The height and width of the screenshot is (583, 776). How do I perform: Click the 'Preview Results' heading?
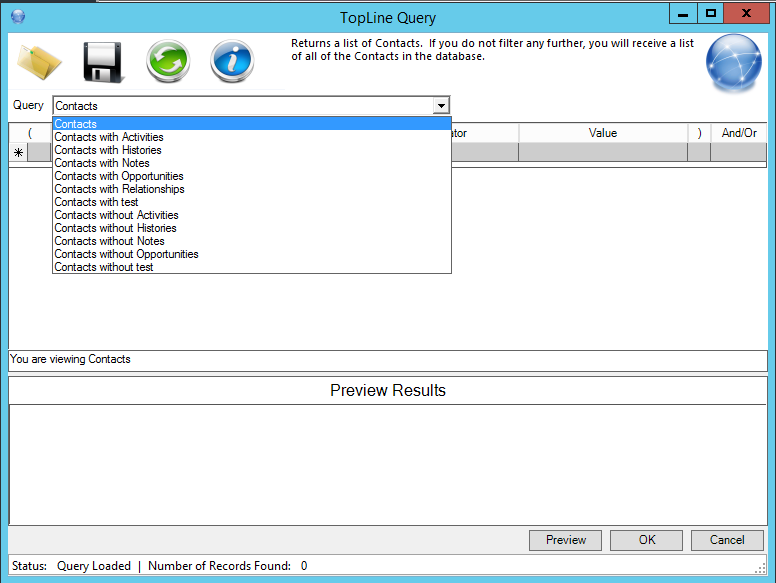(x=388, y=390)
